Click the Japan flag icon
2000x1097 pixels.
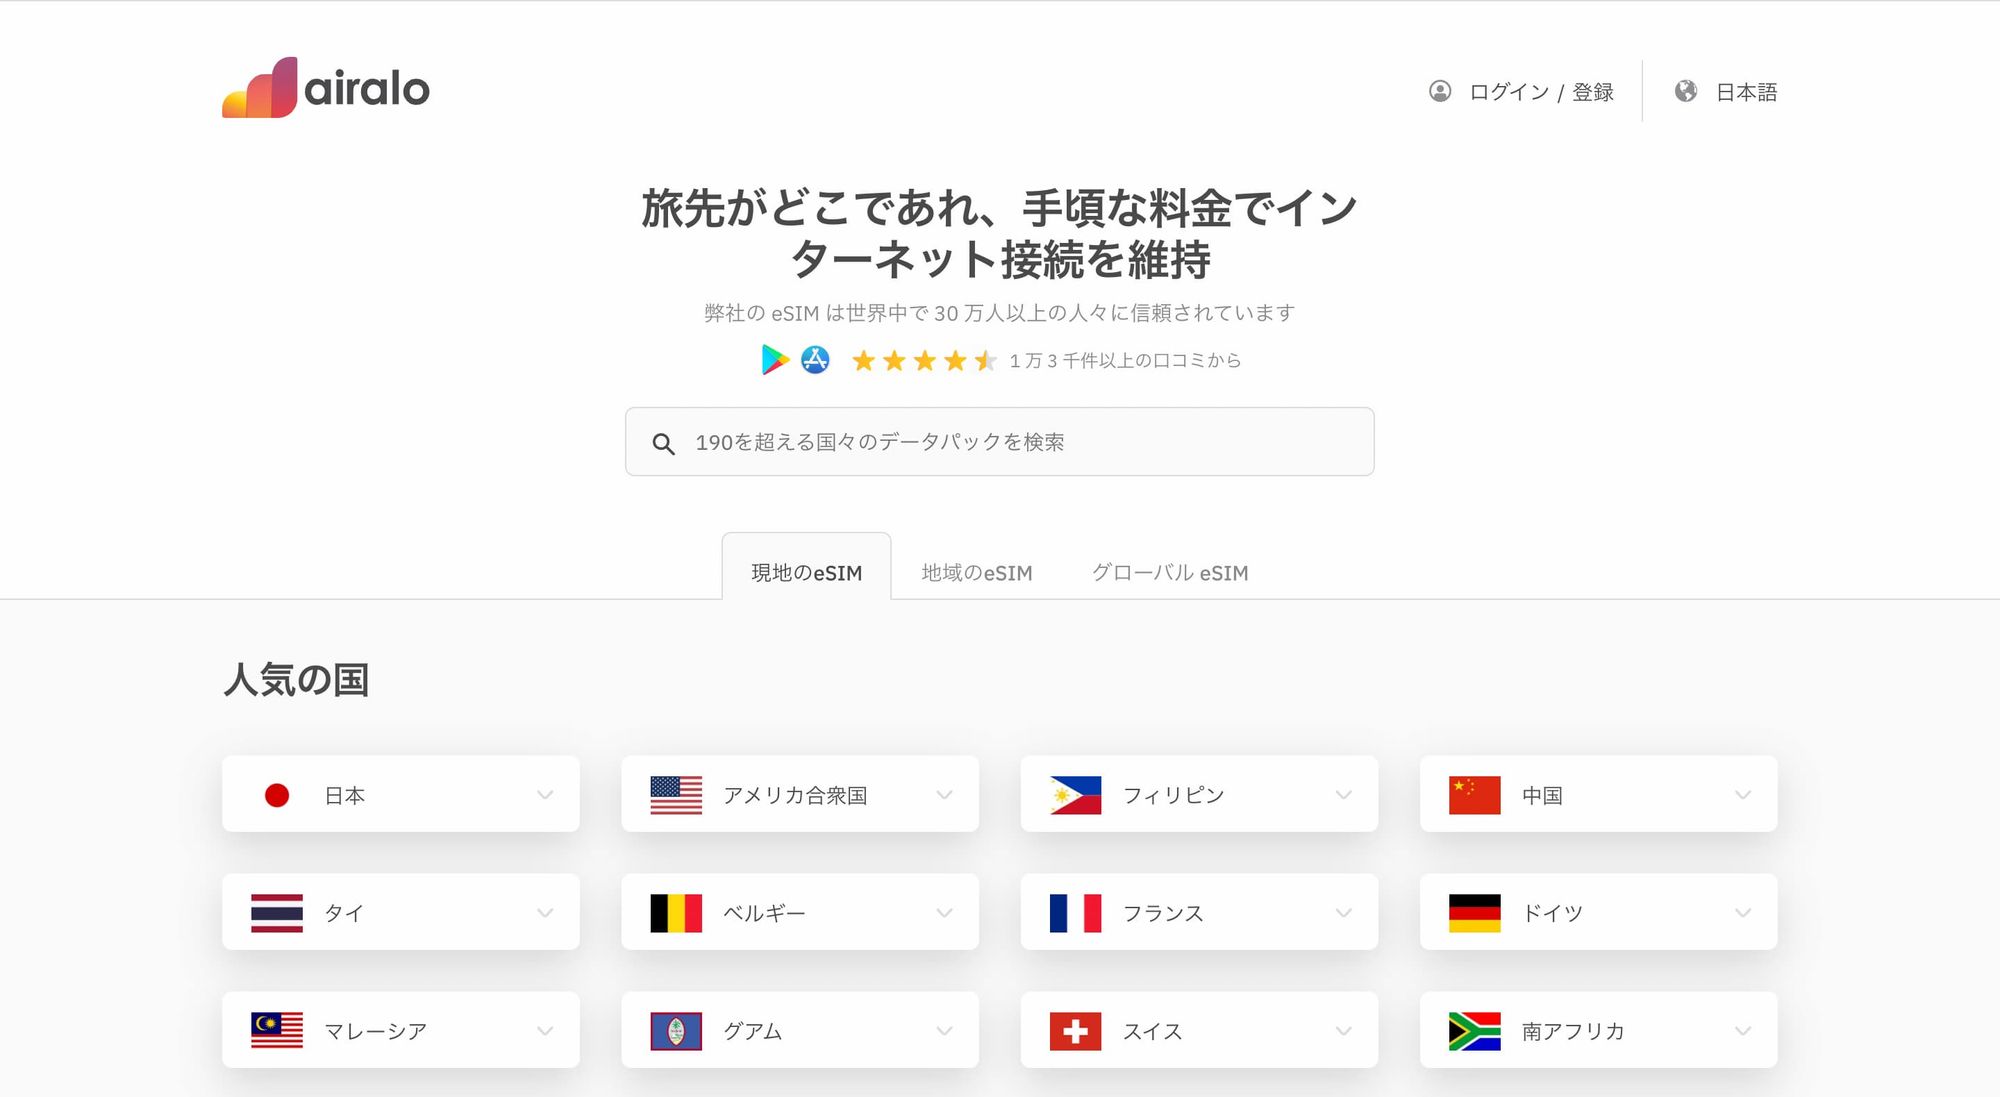click(x=277, y=795)
